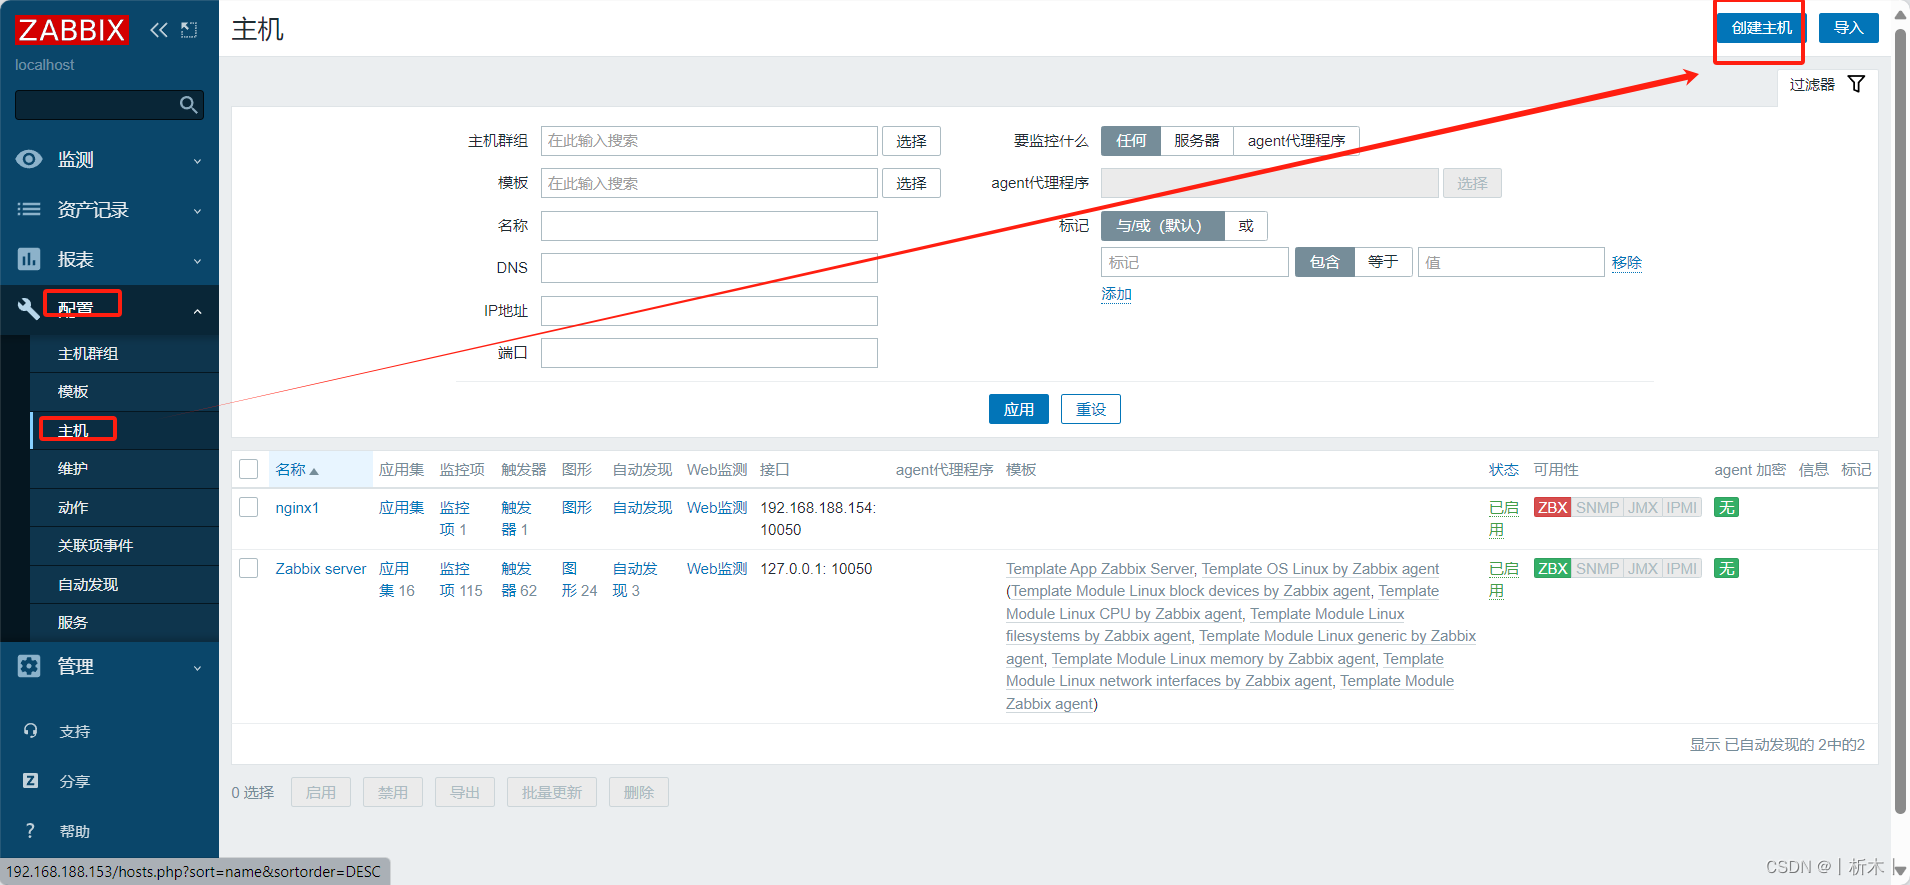The width and height of the screenshot is (1910, 885).
Task: Expand the 监测 menu chevron
Action: tap(197, 161)
